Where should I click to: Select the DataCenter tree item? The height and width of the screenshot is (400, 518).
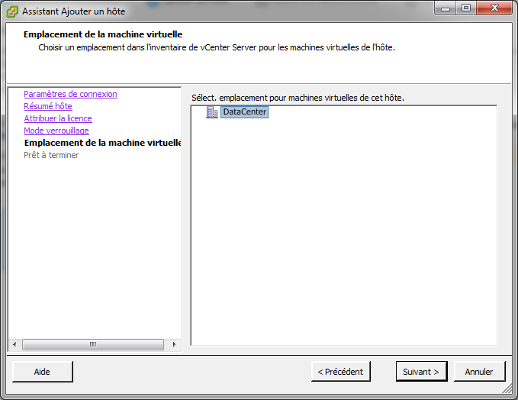pyautogui.click(x=244, y=112)
